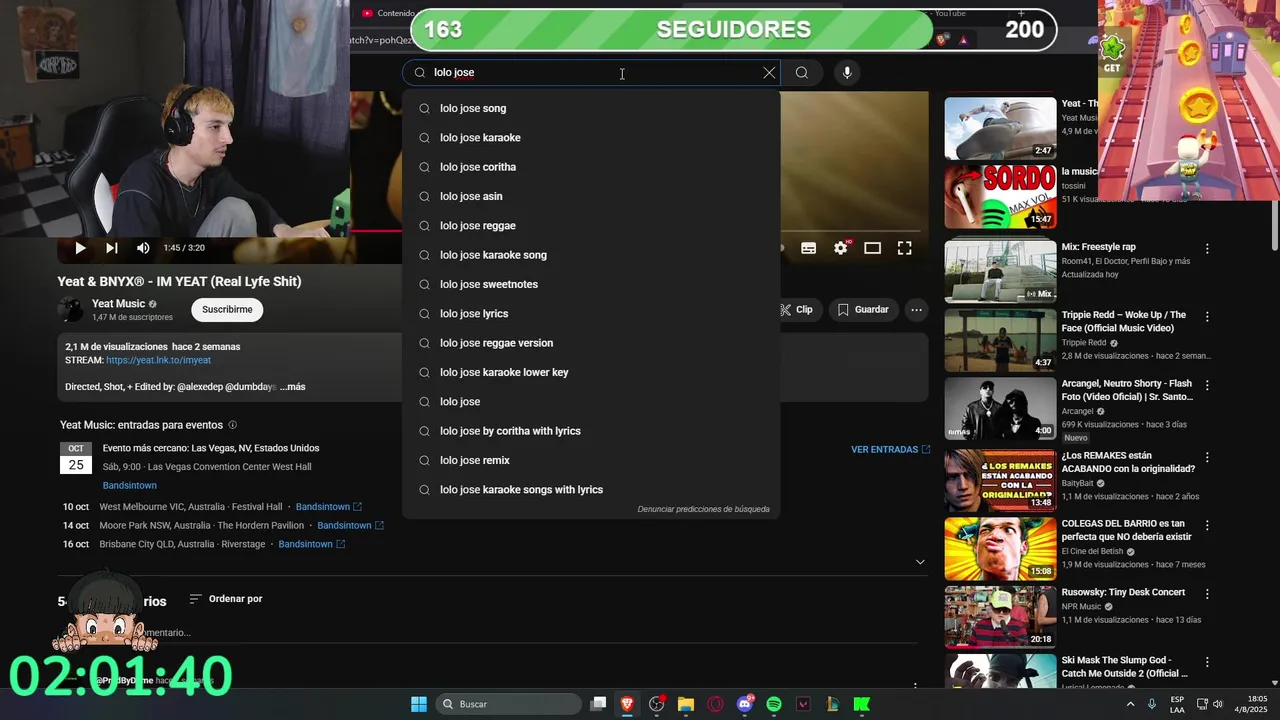This screenshot has height=720, width=1280.
Task: Choose suggestion 'lolo jose by coritha with lyrics'
Action: coord(590,431)
